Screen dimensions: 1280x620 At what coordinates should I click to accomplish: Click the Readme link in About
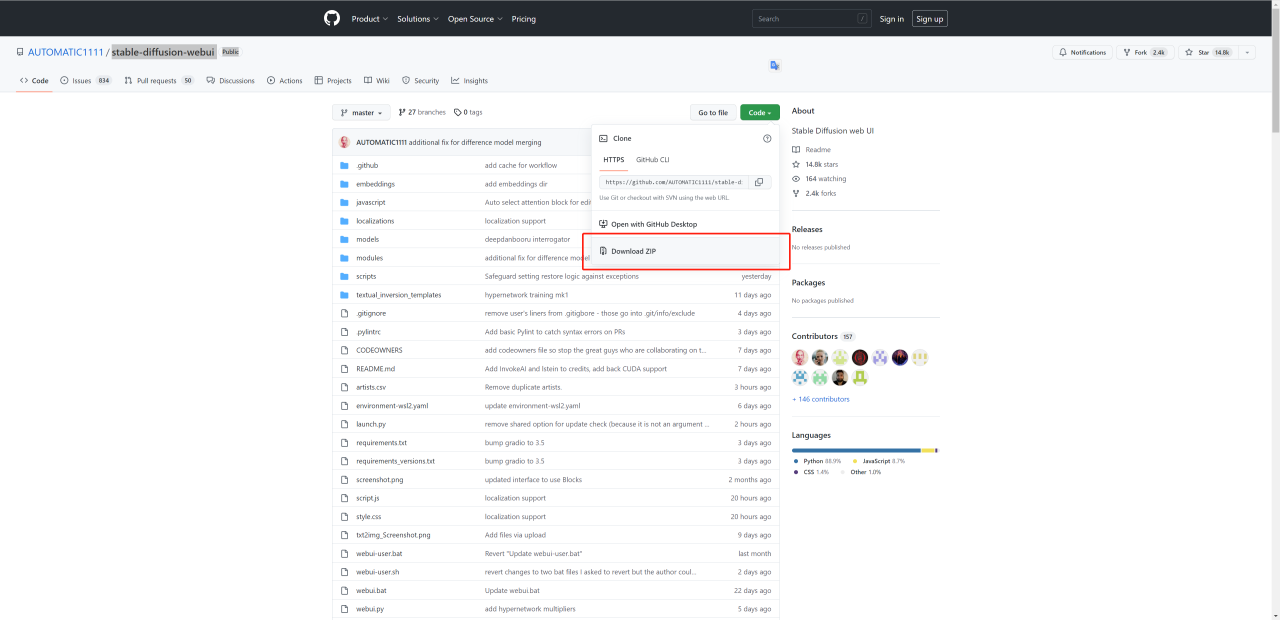(818, 150)
